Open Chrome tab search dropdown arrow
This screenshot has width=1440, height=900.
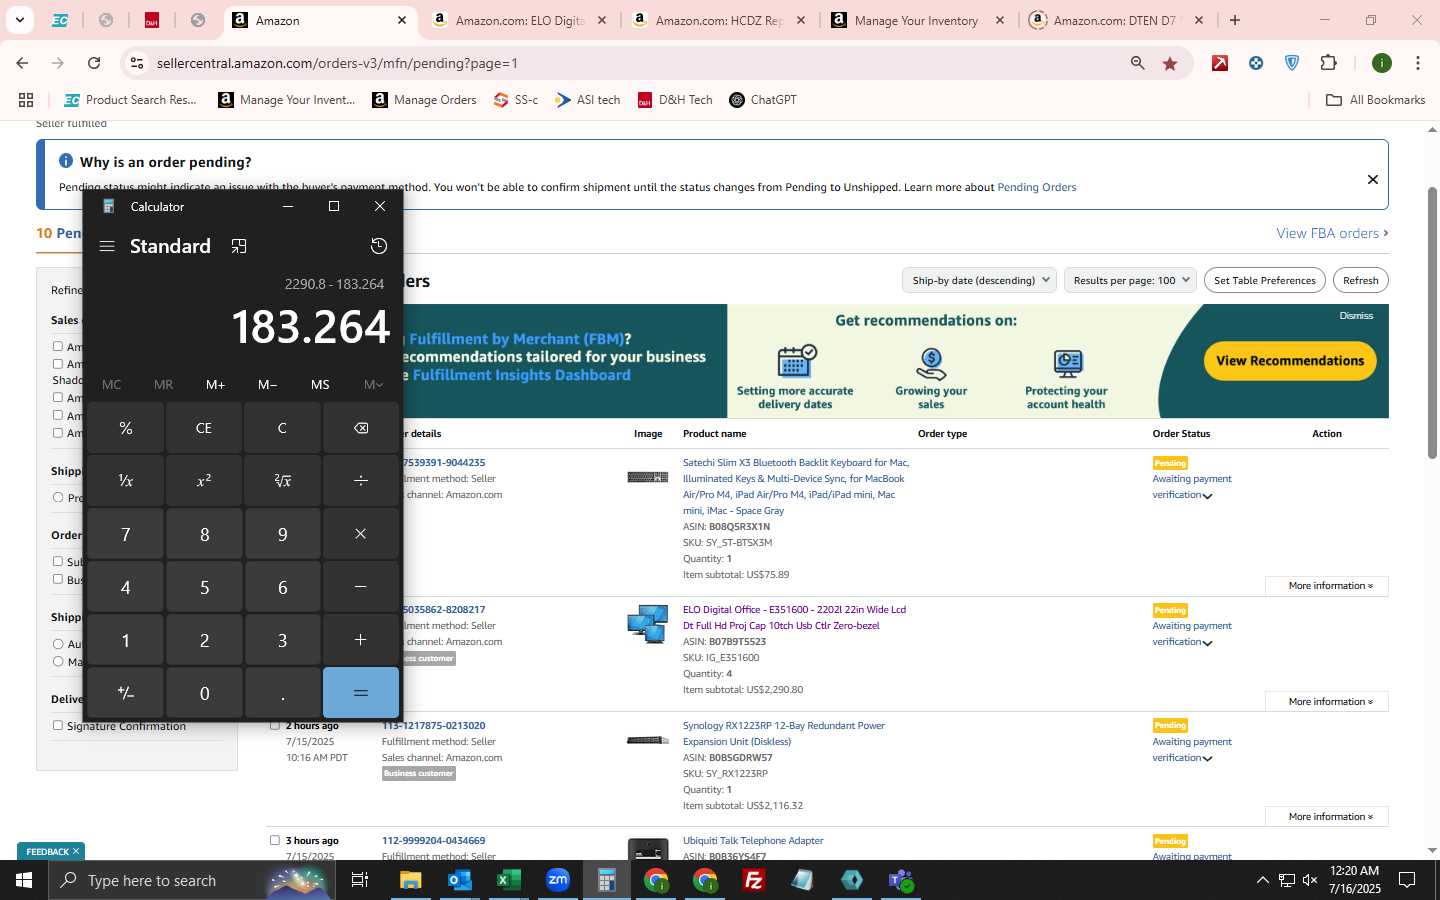coord(19,20)
